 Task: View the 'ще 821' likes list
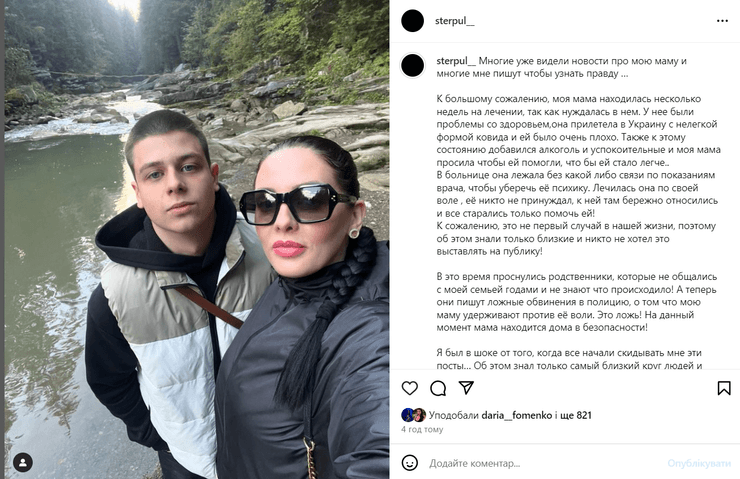(x=576, y=415)
